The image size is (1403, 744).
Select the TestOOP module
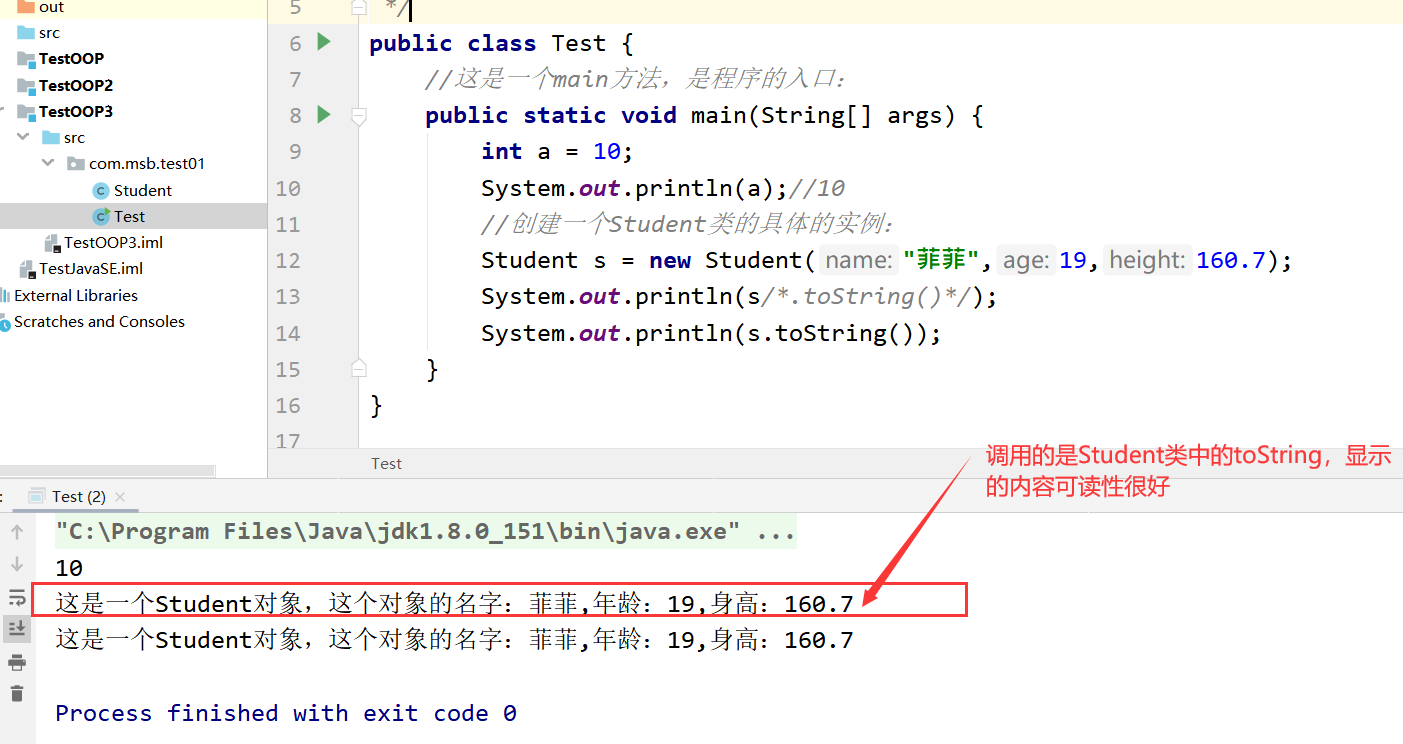coord(71,59)
